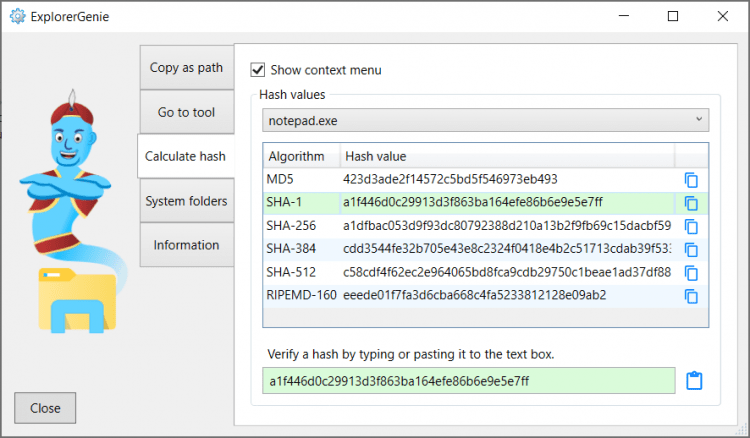750x438 pixels.
Task: Switch to the Copy as path tab
Action: coord(186,68)
